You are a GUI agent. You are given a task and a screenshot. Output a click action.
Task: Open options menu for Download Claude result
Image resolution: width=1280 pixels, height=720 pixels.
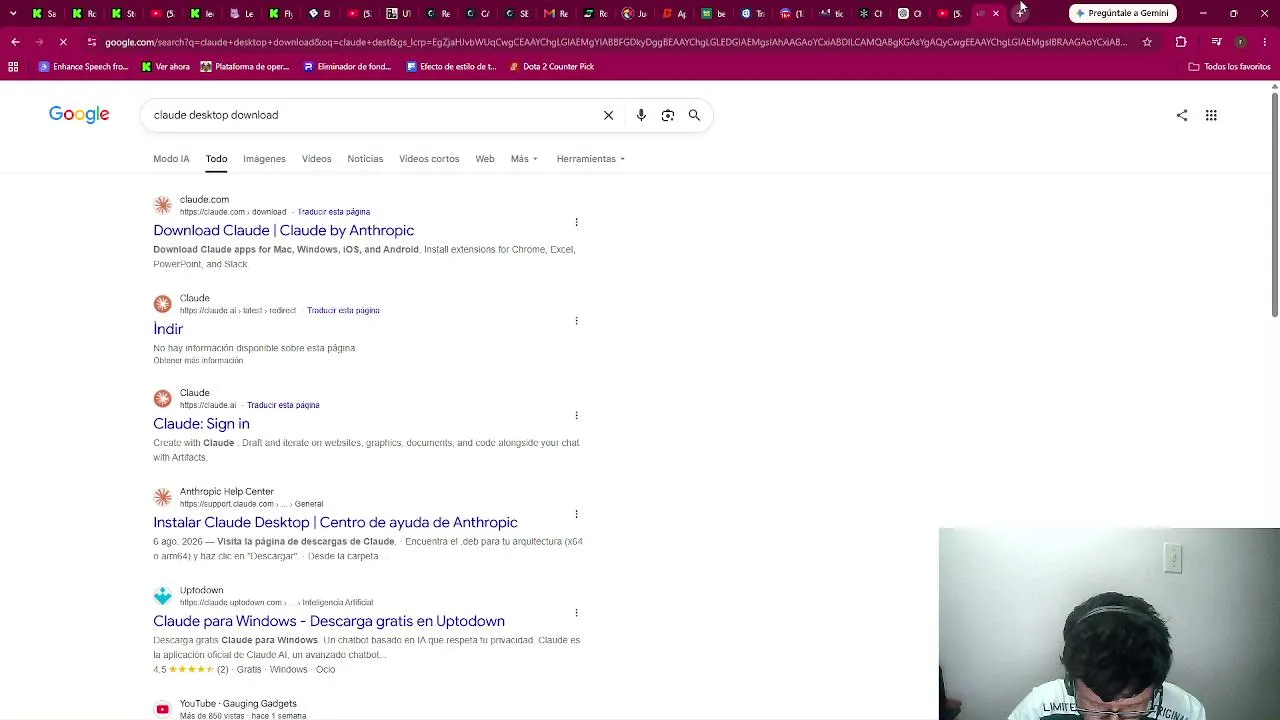pyautogui.click(x=576, y=222)
